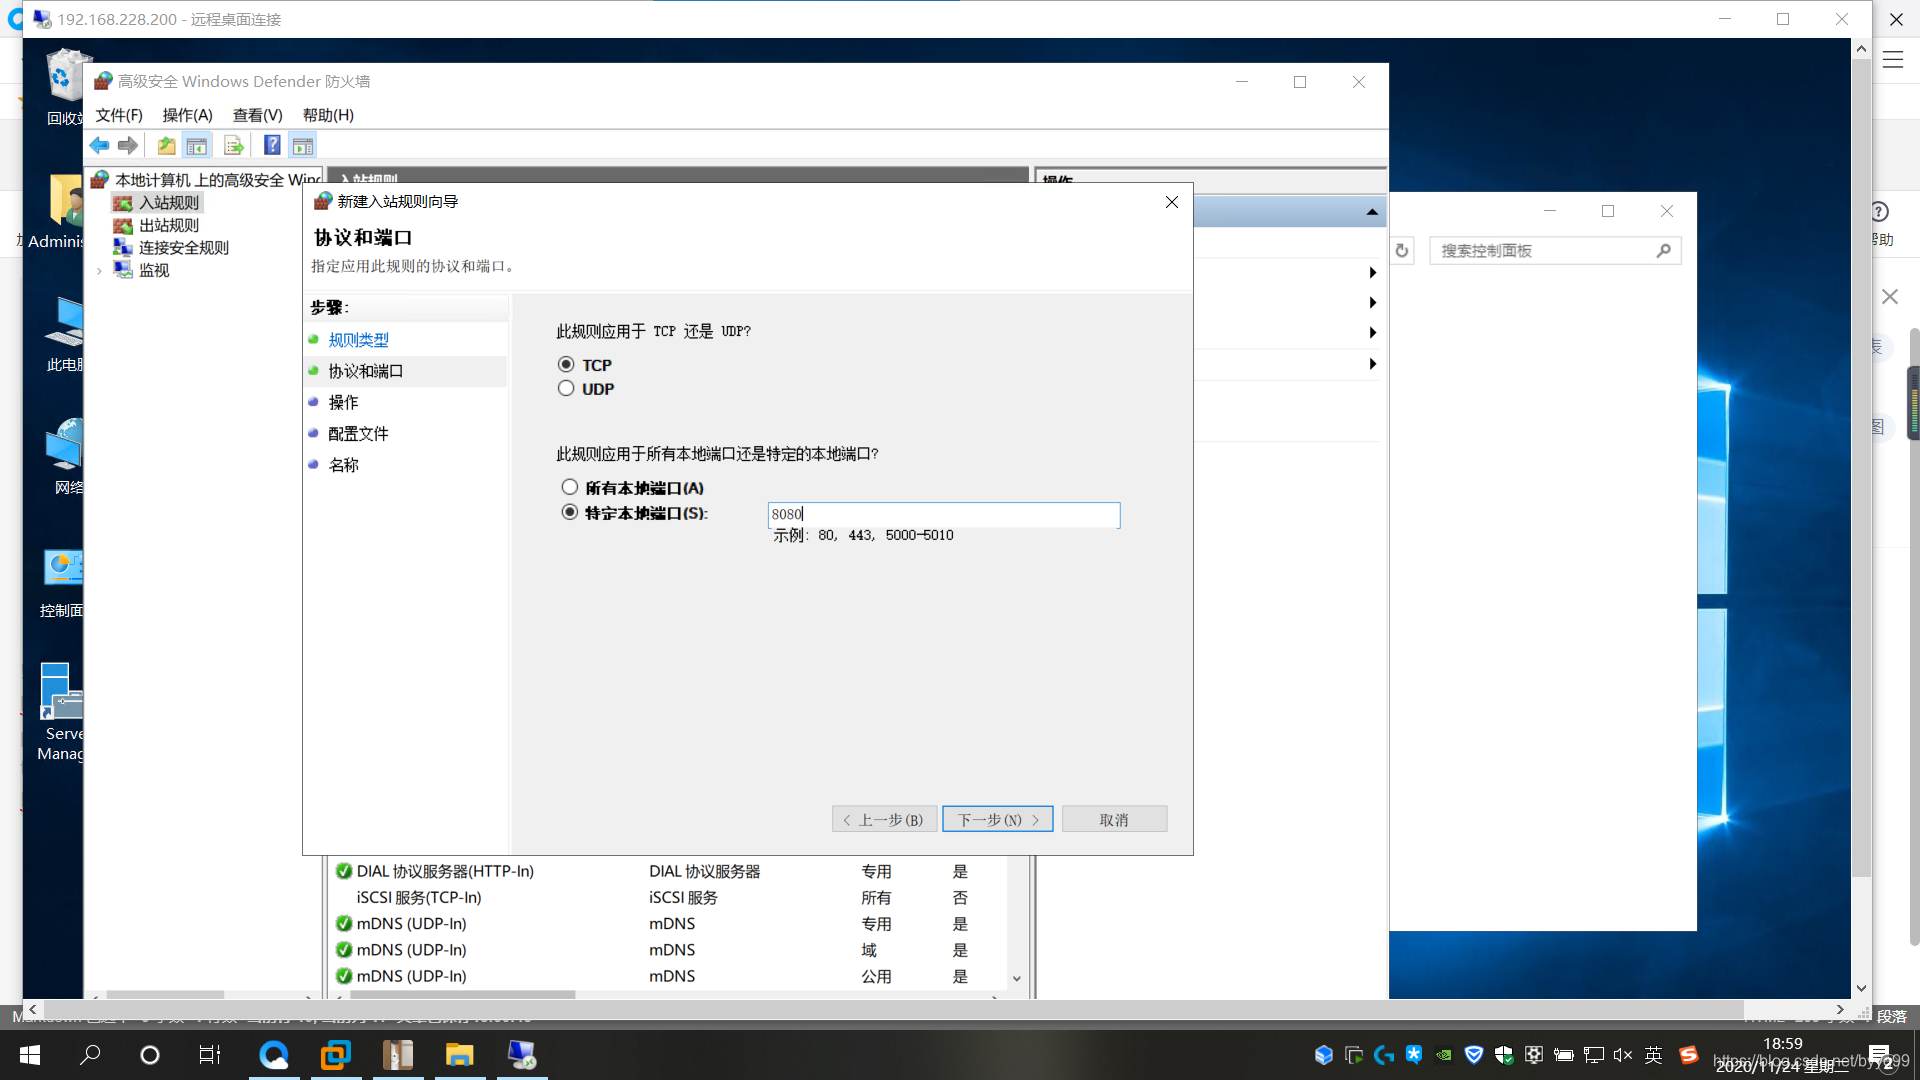Click the Up one level folder icon
This screenshot has width=1920, height=1080.
[x=166, y=146]
